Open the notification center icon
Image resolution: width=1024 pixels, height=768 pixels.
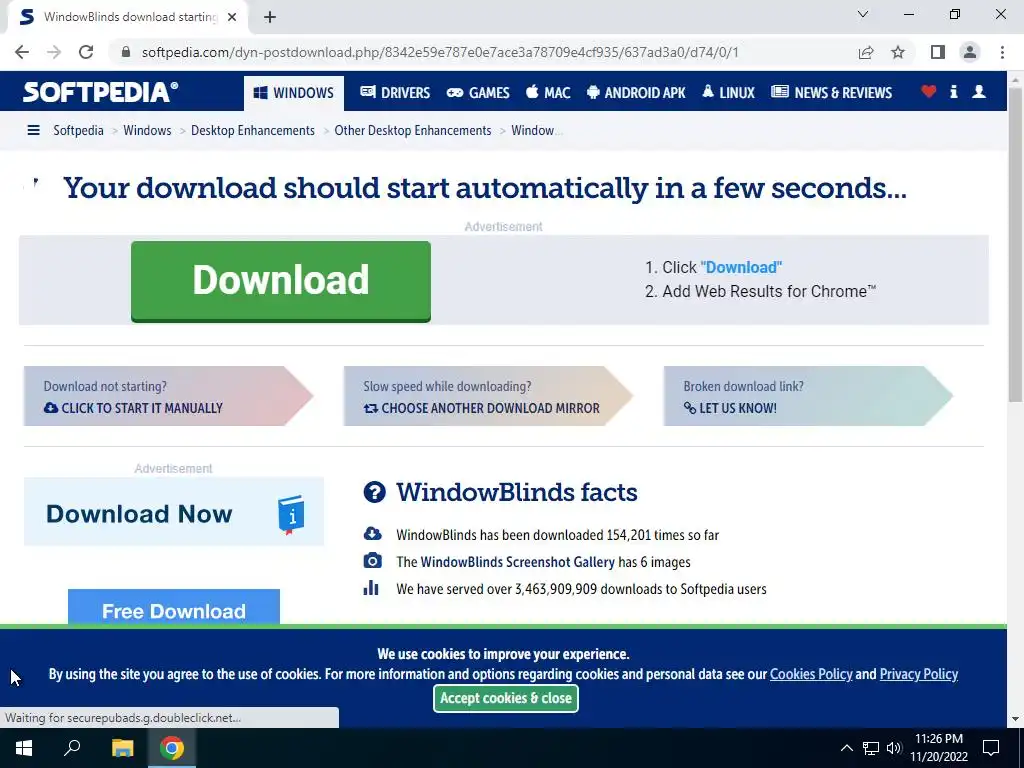click(x=991, y=748)
